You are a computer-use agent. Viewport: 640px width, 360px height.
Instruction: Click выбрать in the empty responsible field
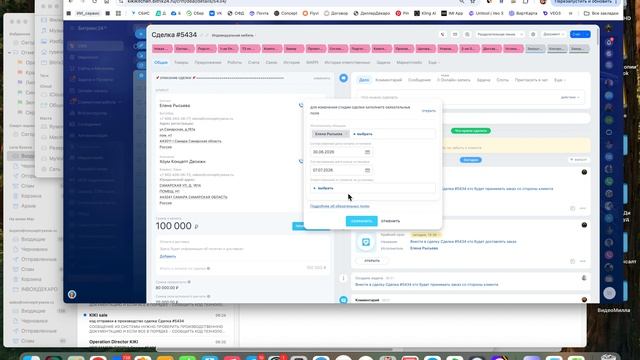(323, 188)
